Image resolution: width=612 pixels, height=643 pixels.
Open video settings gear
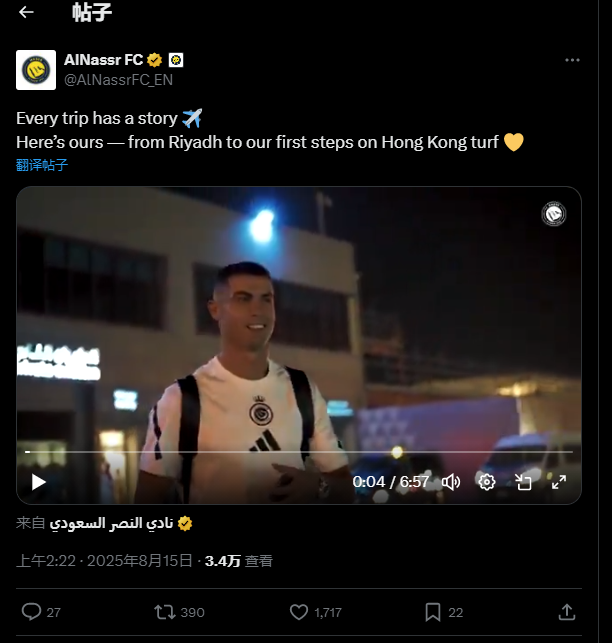pos(487,482)
